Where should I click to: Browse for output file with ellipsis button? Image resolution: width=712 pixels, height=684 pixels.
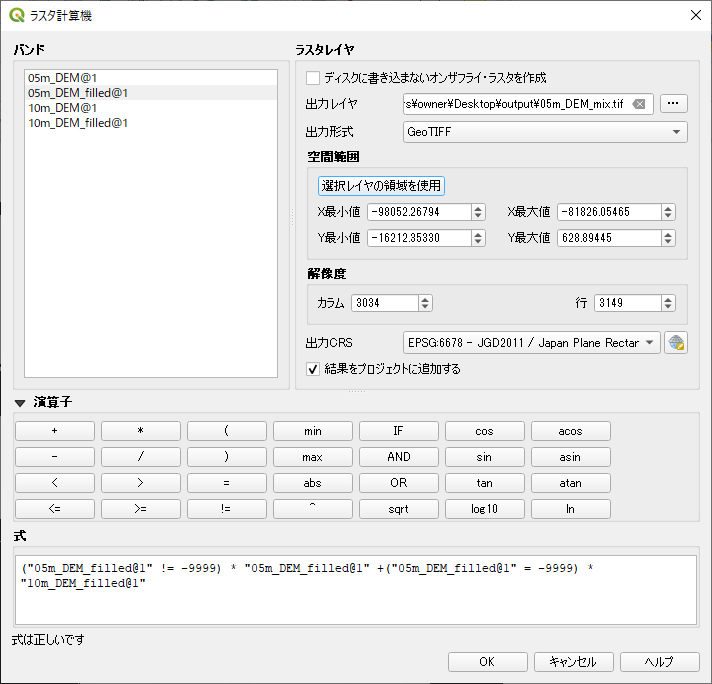click(x=673, y=104)
